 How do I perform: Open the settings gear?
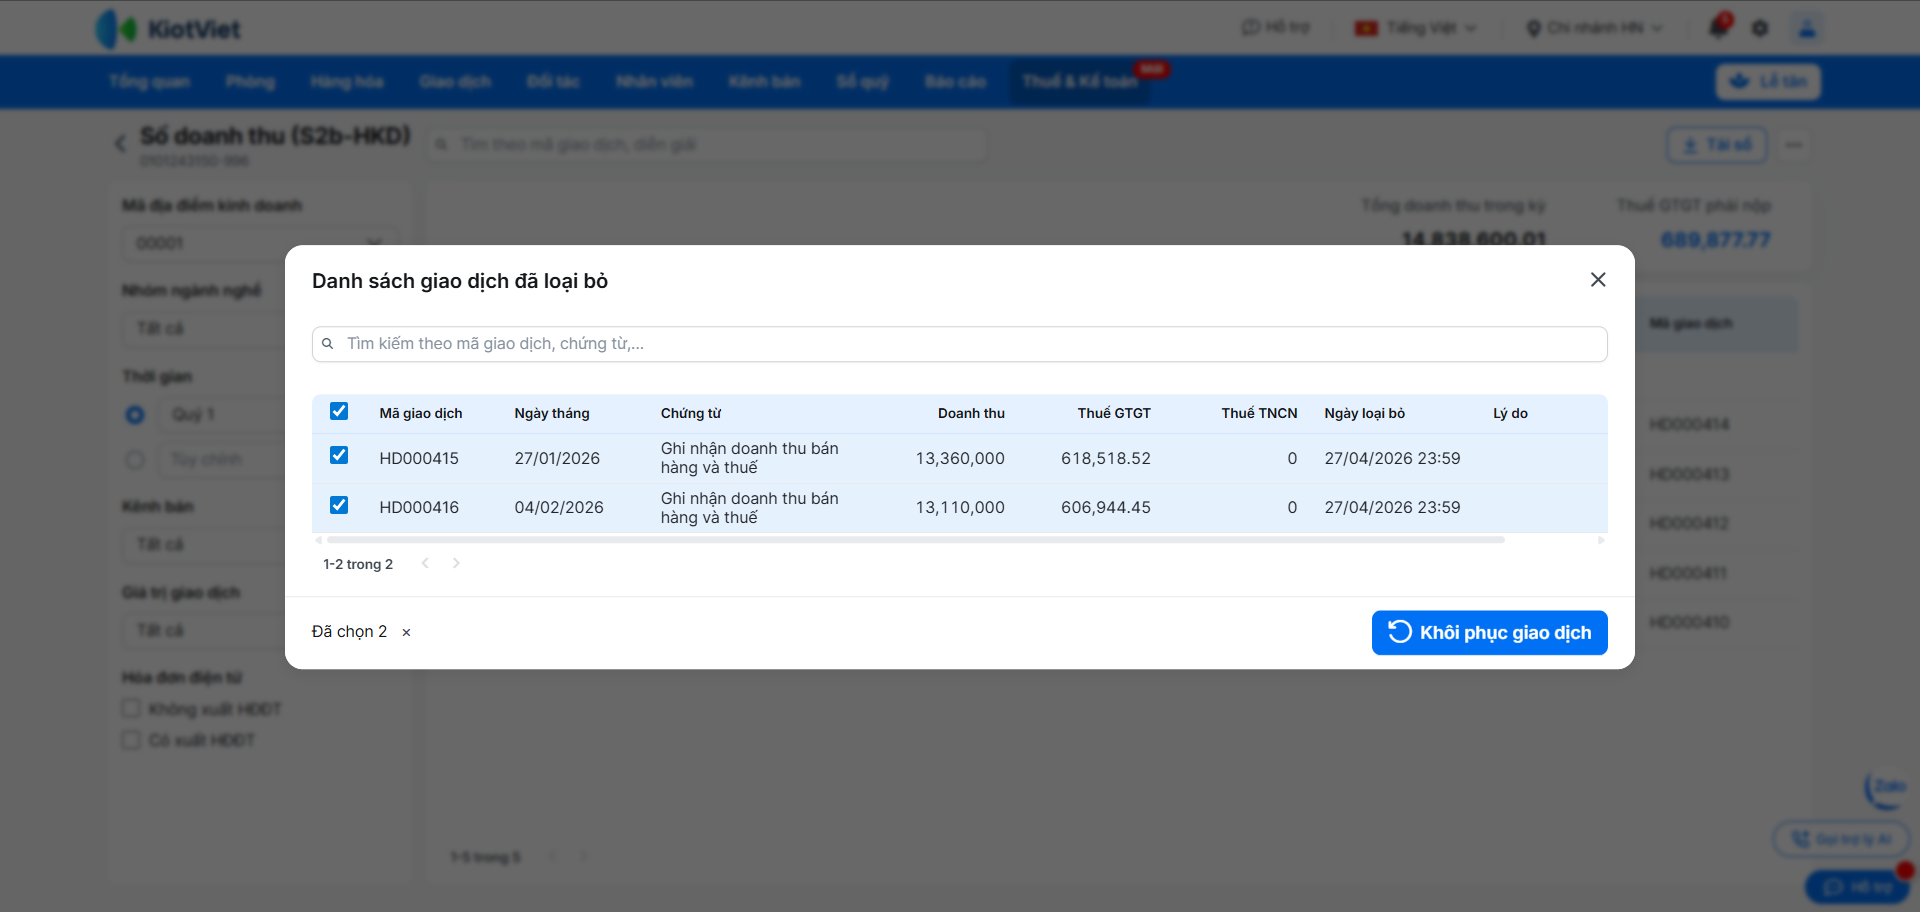[1760, 28]
